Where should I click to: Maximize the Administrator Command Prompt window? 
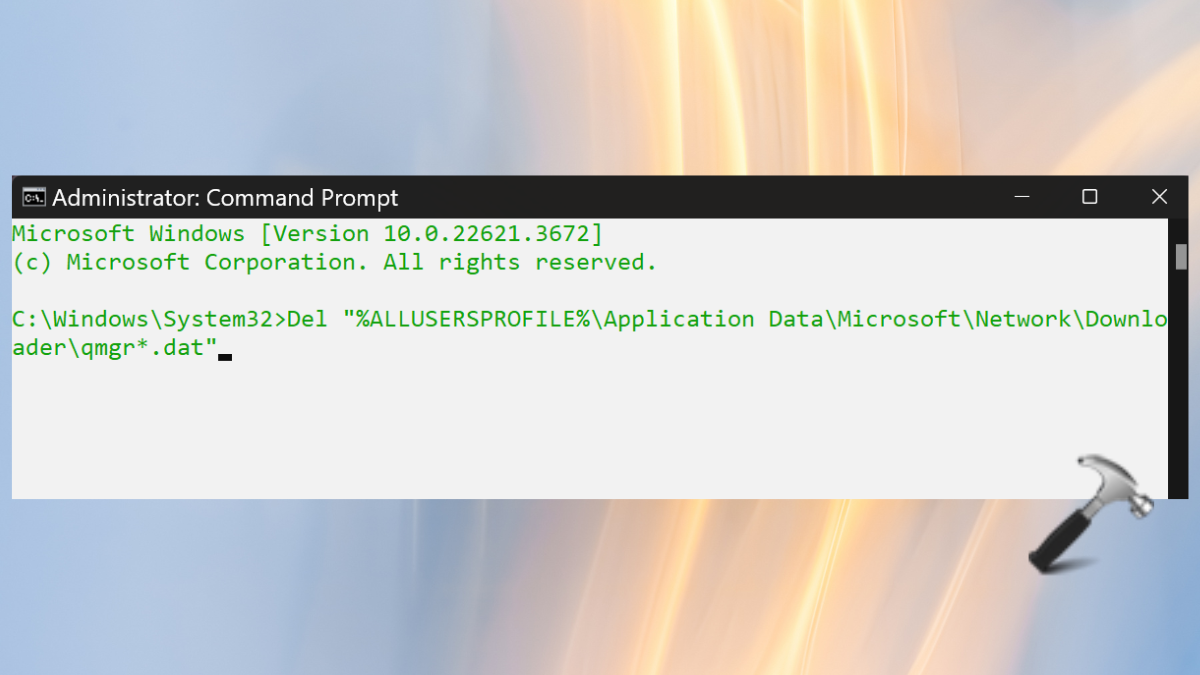1090,197
